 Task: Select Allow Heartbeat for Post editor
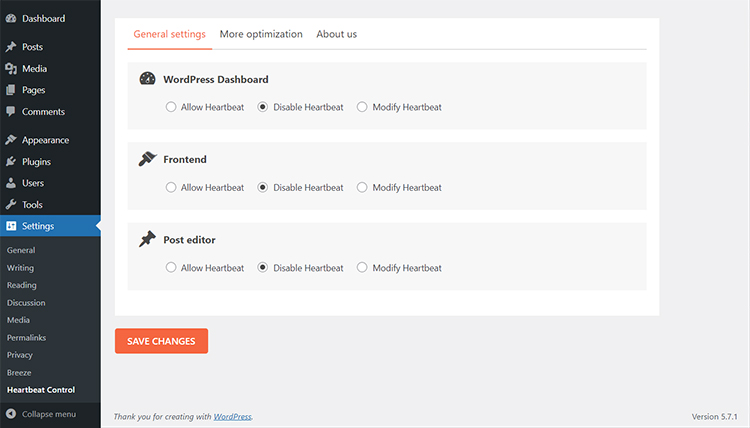[172, 268]
